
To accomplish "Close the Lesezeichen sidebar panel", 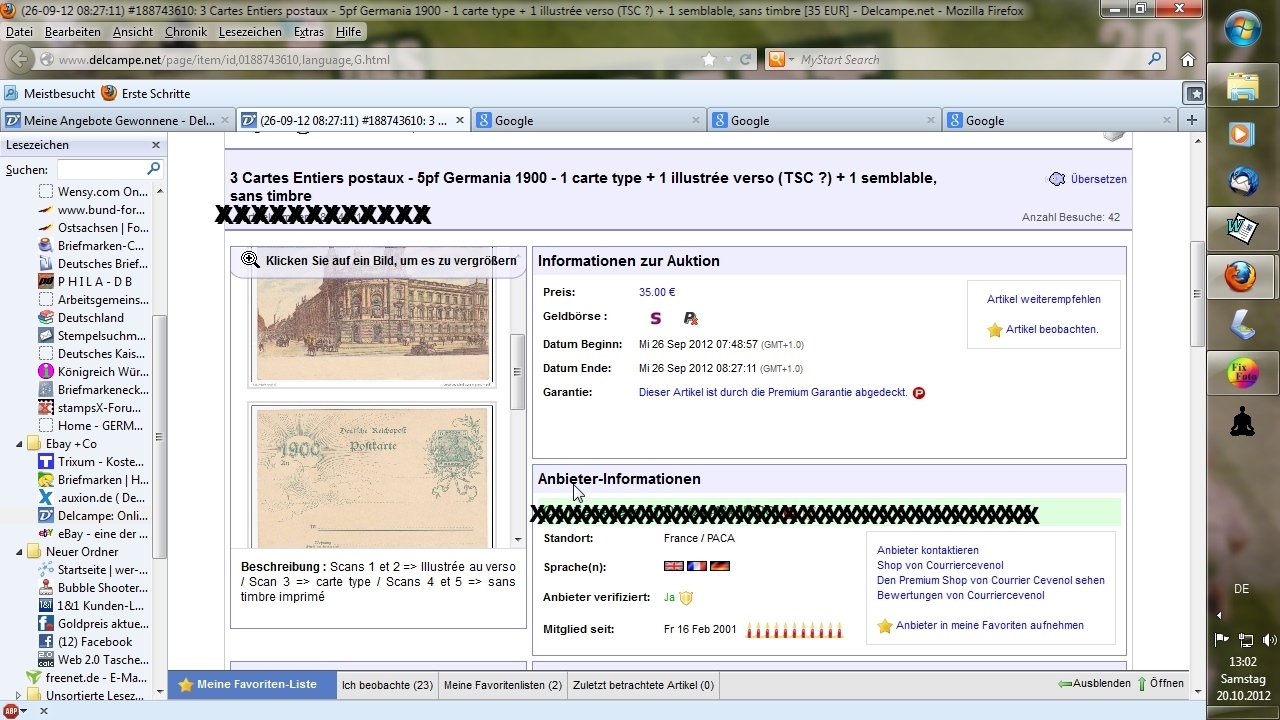I will point(155,145).
